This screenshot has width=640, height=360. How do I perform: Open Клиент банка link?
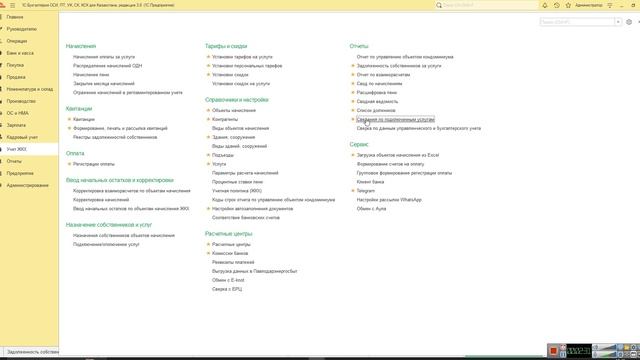(x=370, y=182)
